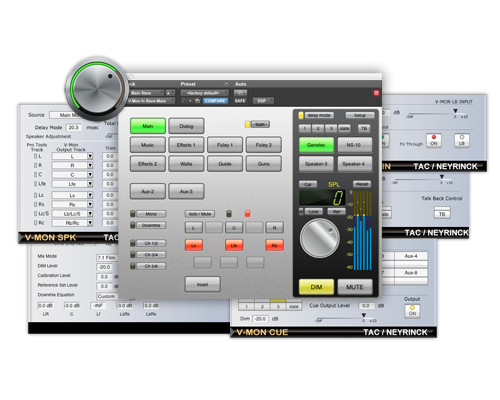This screenshot has height=400, width=500.
Task: Click the green SPL numeric display
Action: coord(322,198)
